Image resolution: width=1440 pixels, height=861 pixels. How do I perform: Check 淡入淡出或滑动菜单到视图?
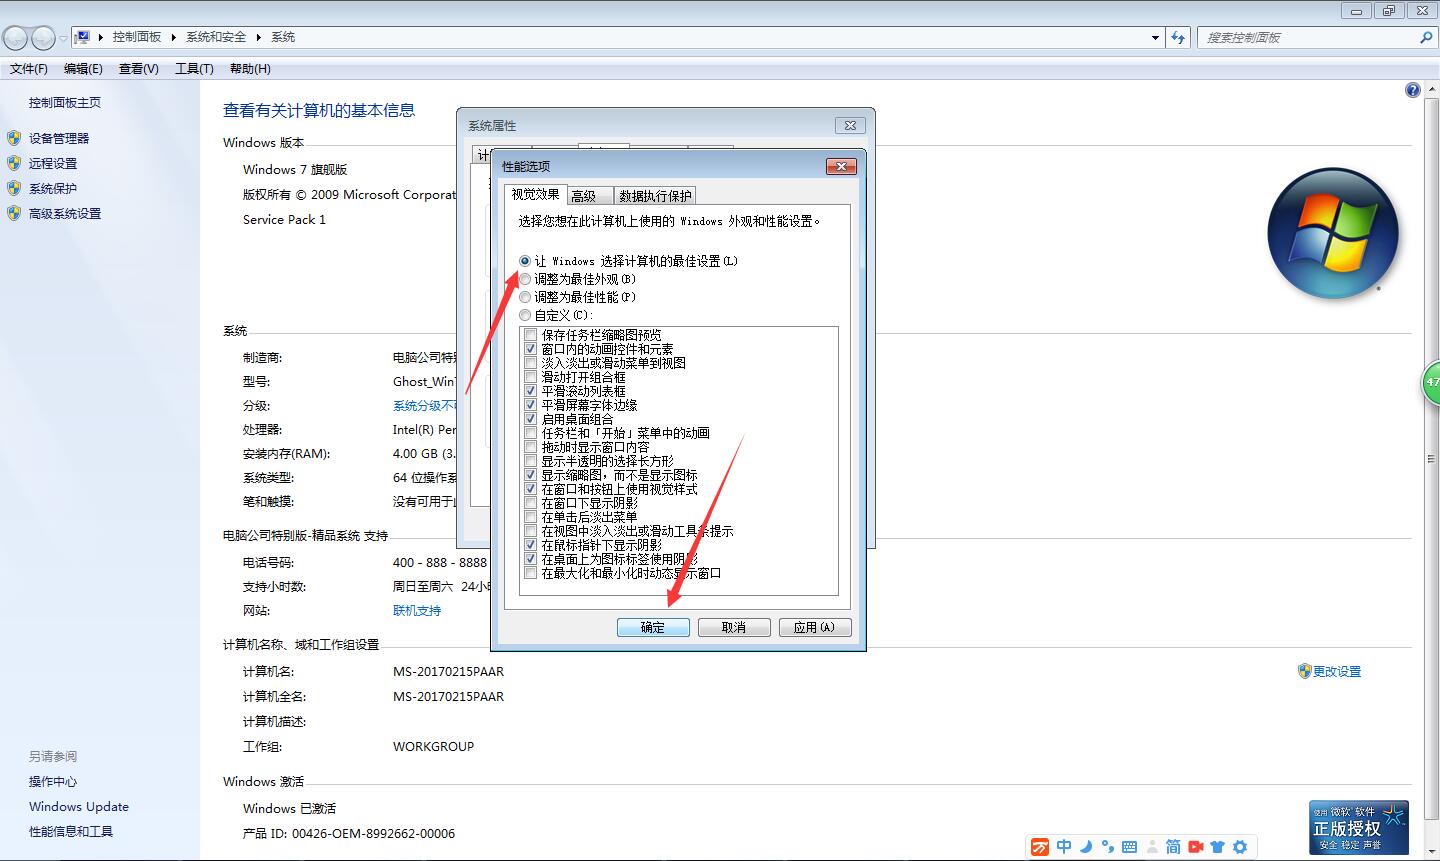coord(531,363)
